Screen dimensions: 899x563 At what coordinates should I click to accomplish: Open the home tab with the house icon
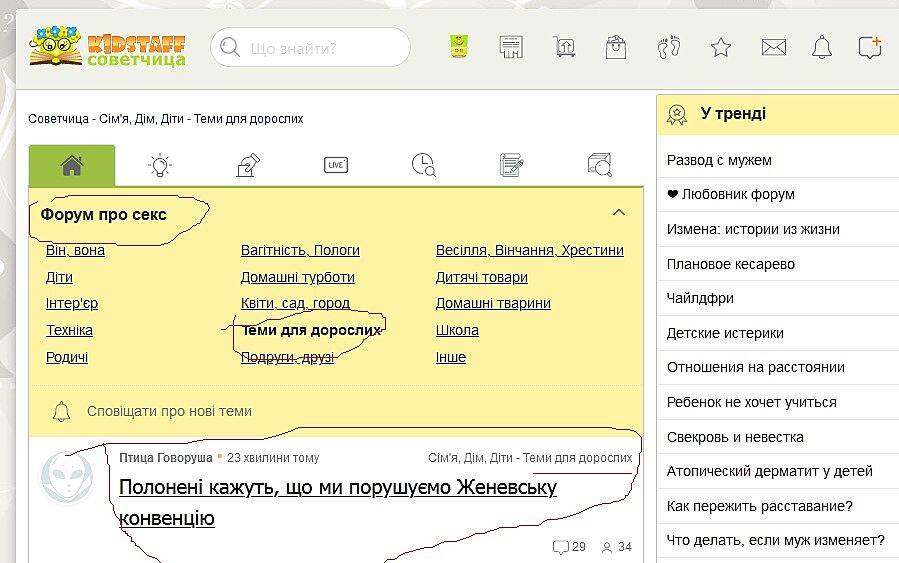click(71, 166)
